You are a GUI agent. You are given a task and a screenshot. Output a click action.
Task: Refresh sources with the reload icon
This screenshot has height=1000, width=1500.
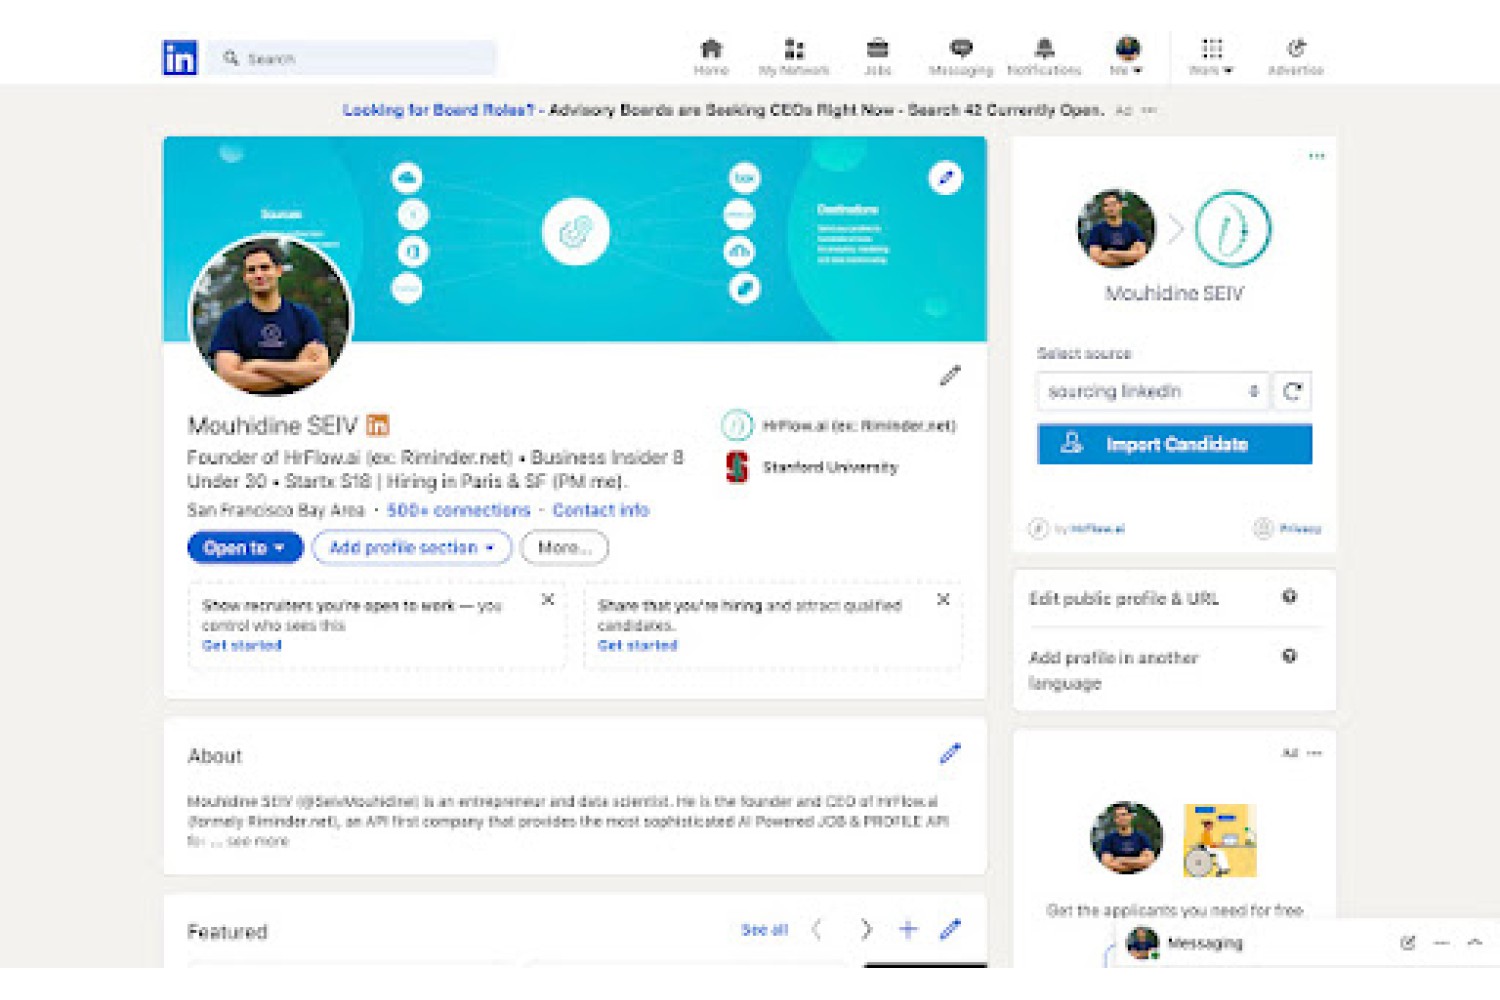[x=1292, y=391]
